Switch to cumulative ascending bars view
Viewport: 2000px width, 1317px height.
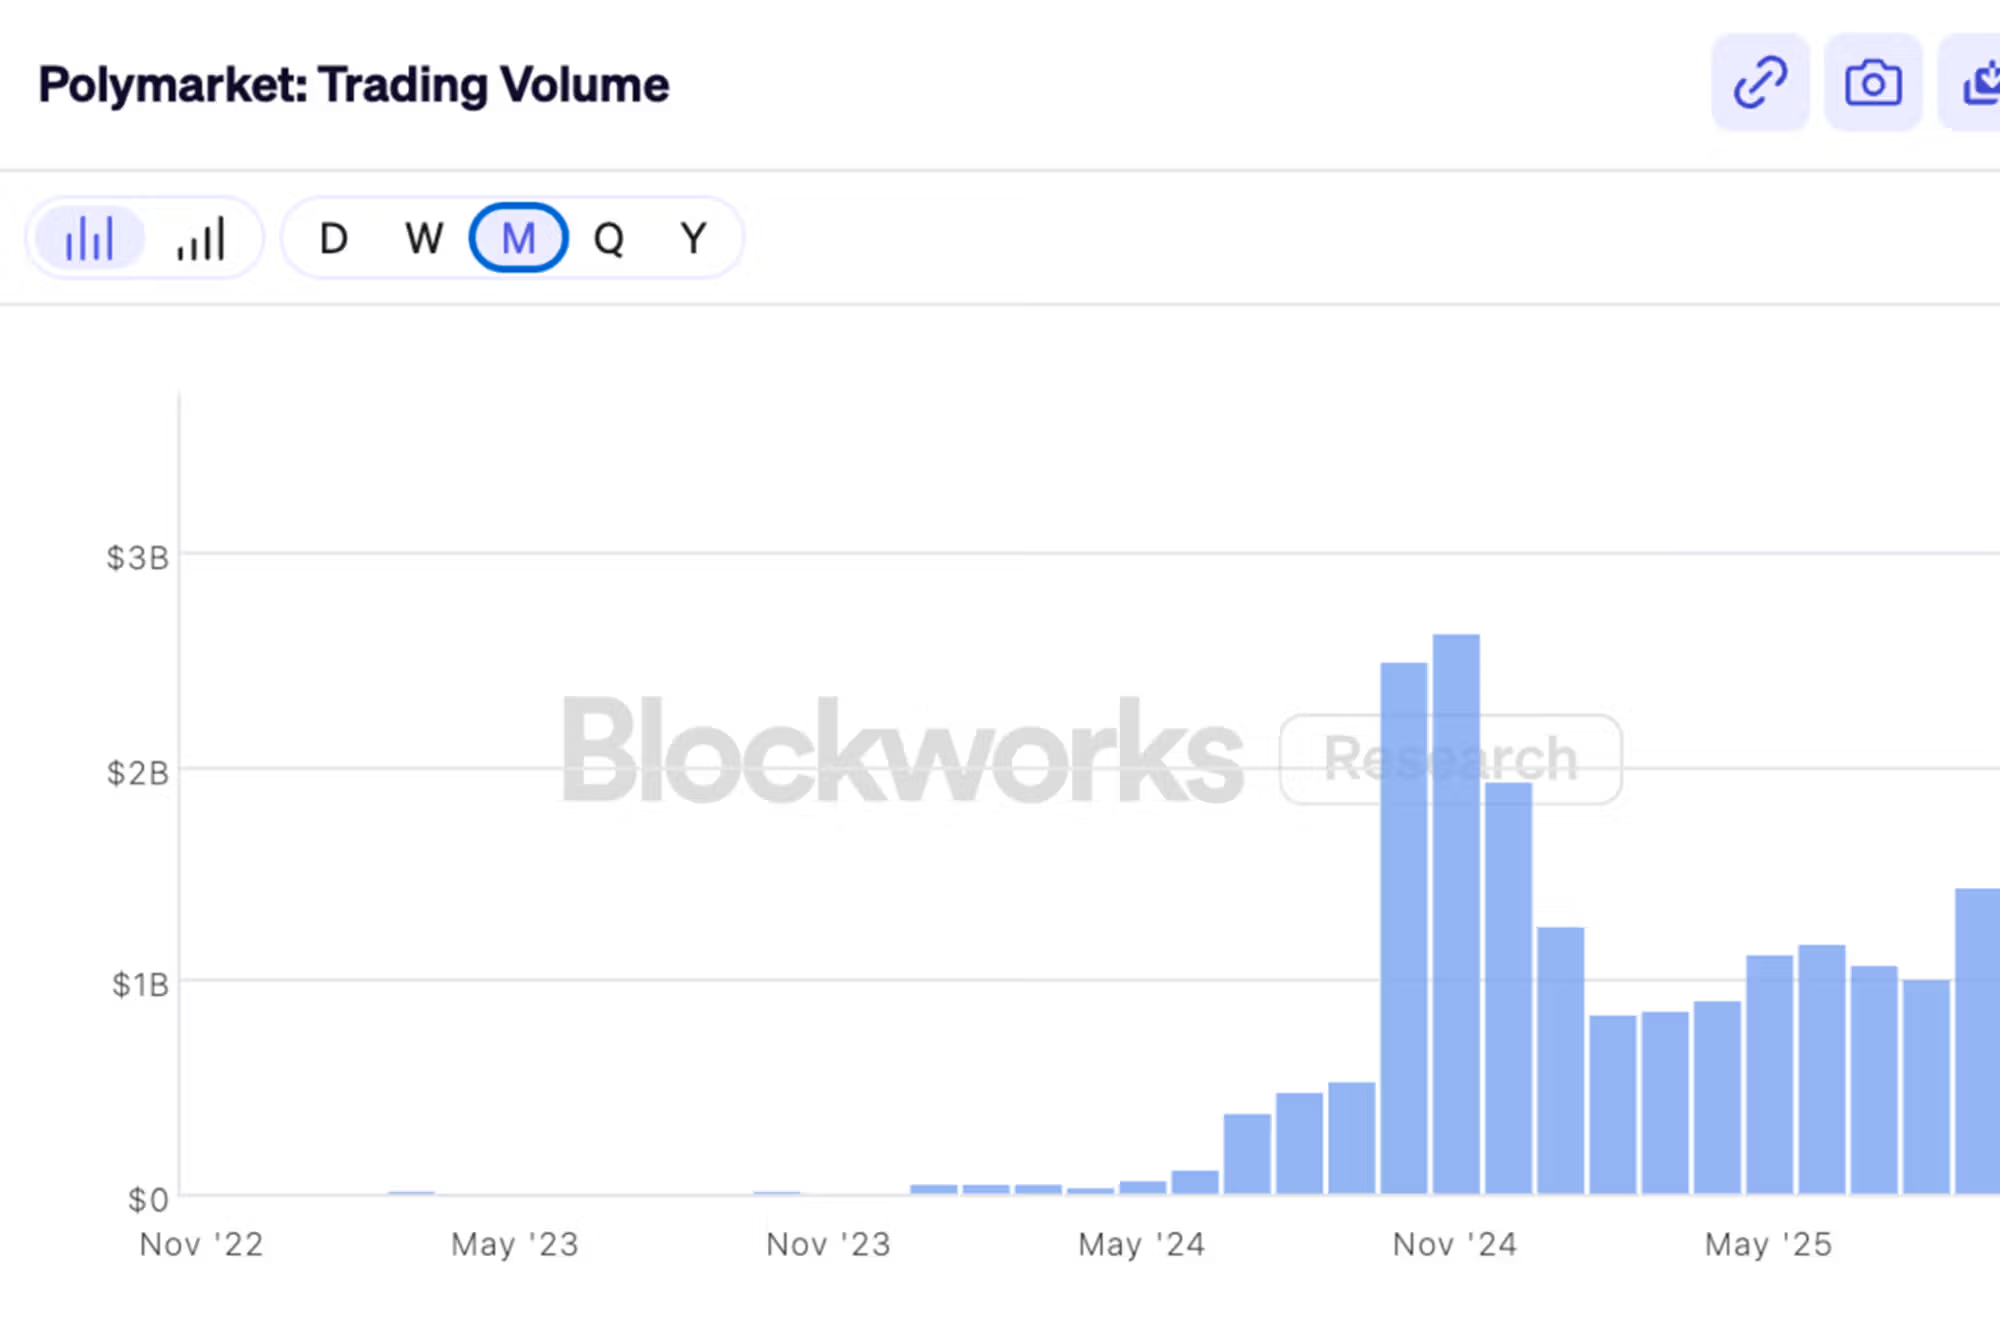click(x=200, y=238)
